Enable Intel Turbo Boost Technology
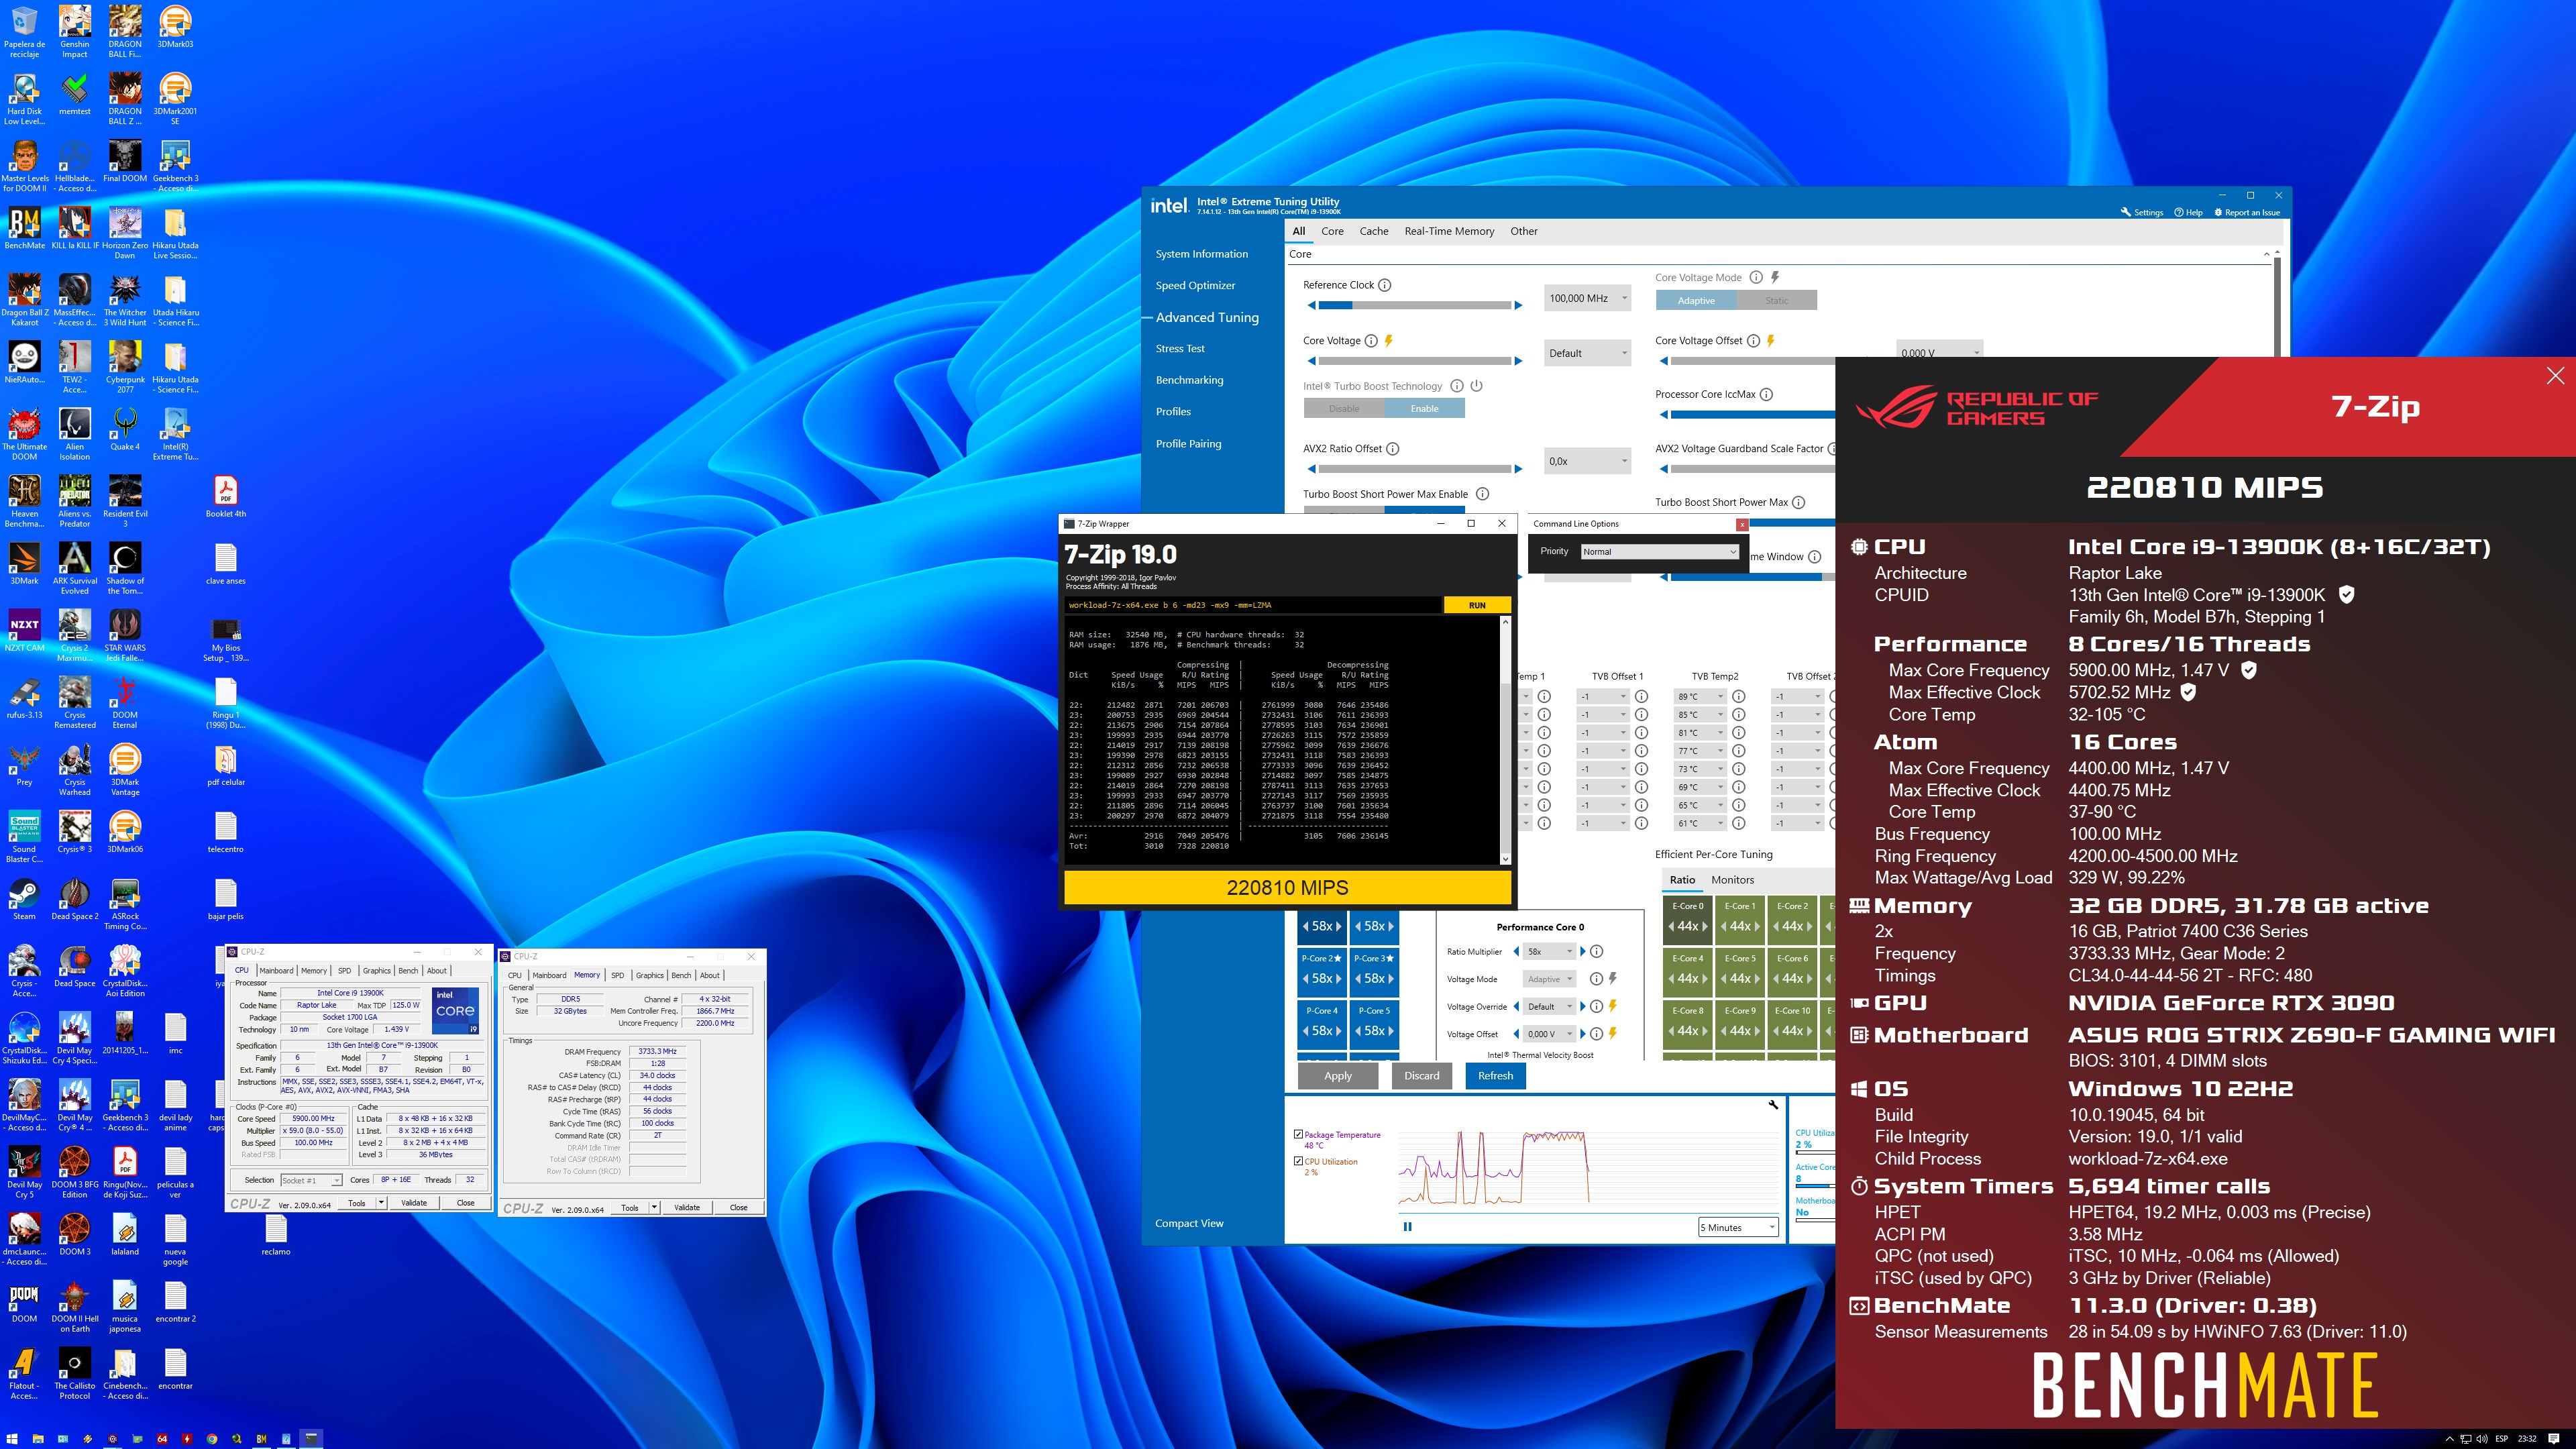 pyautogui.click(x=1424, y=408)
